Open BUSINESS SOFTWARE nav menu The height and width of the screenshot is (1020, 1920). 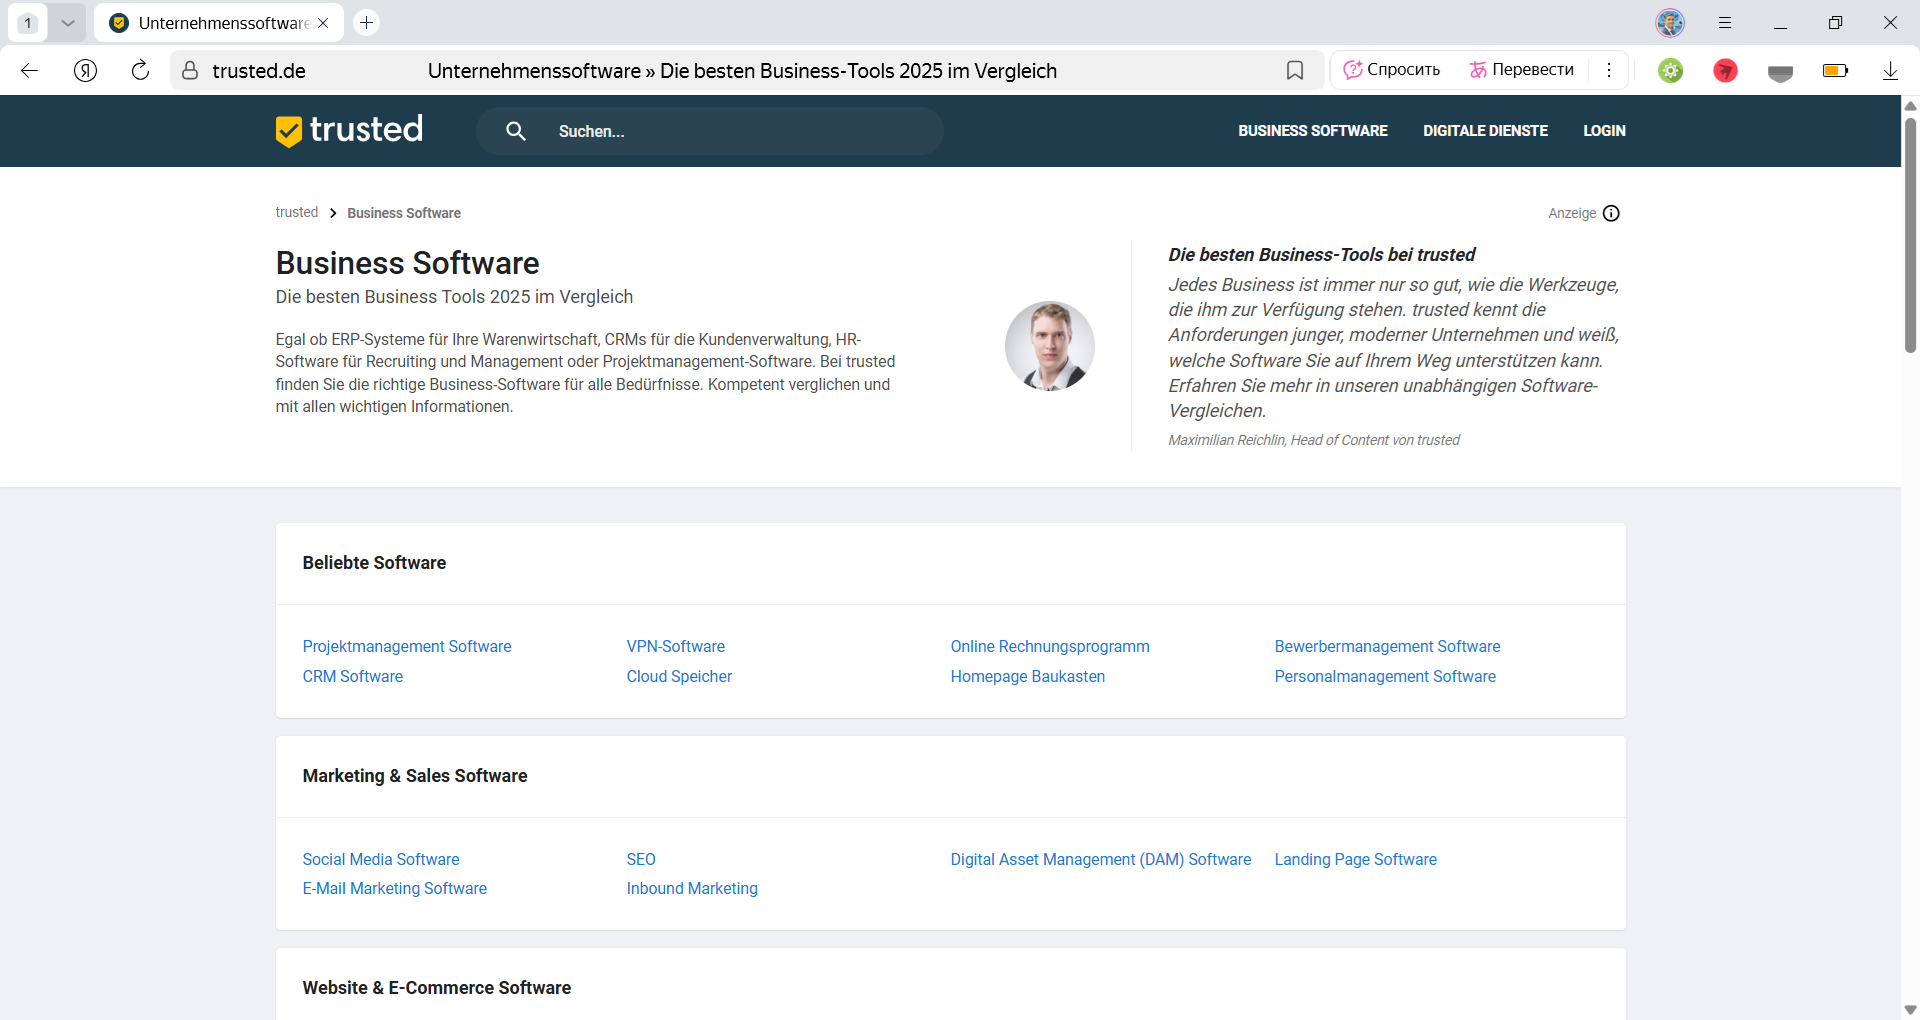[1312, 131]
